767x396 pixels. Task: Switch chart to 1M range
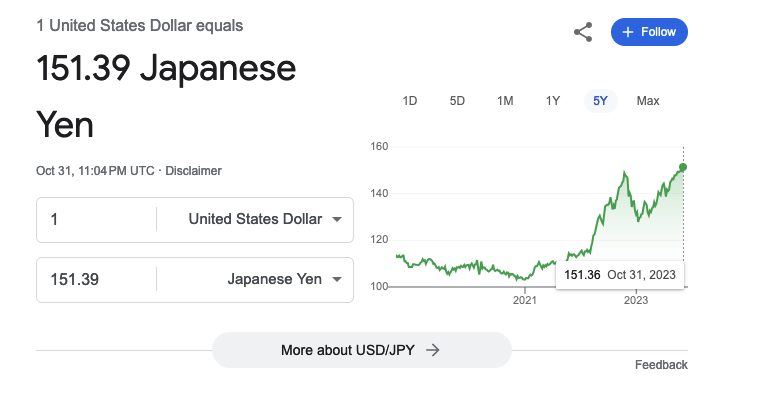(505, 101)
